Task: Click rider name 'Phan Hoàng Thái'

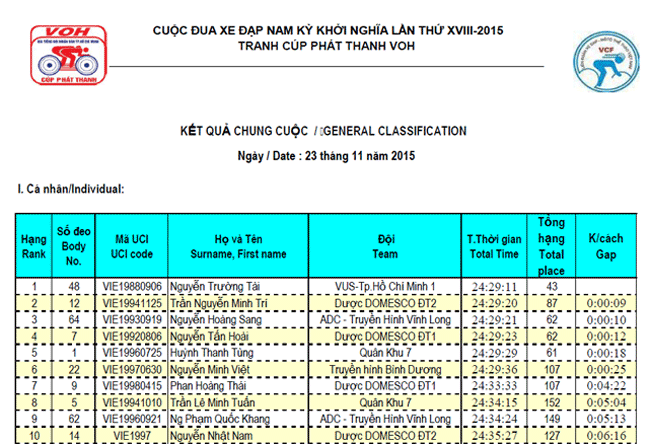Action: (x=208, y=386)
